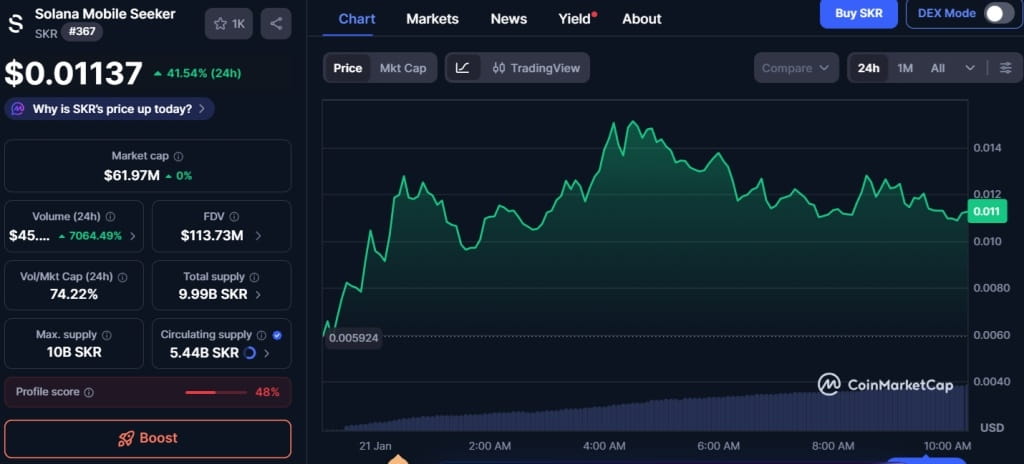Click the Market cap info icon
The height and width of the screenshot is (464, 1024).
coord(179,157)
